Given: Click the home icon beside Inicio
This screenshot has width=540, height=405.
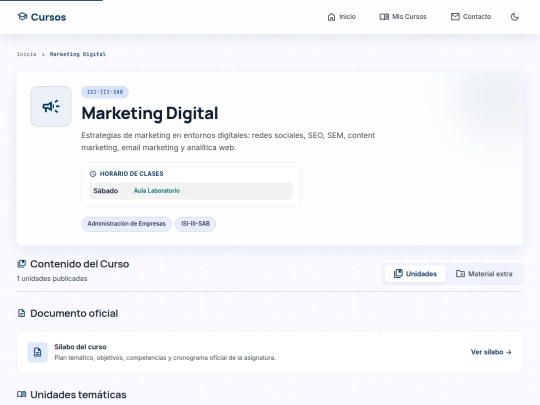Looking at the screenshot, I should click(331, 17).
